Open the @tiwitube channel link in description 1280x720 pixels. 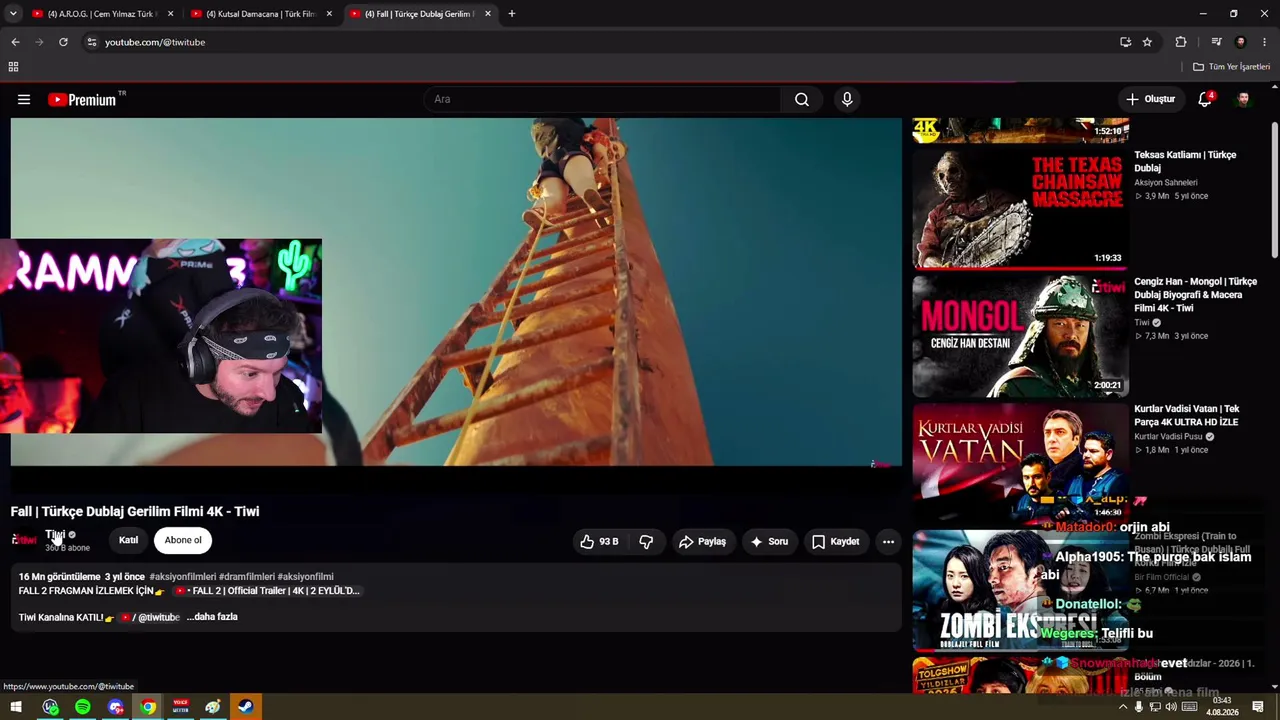coord(149,617)
